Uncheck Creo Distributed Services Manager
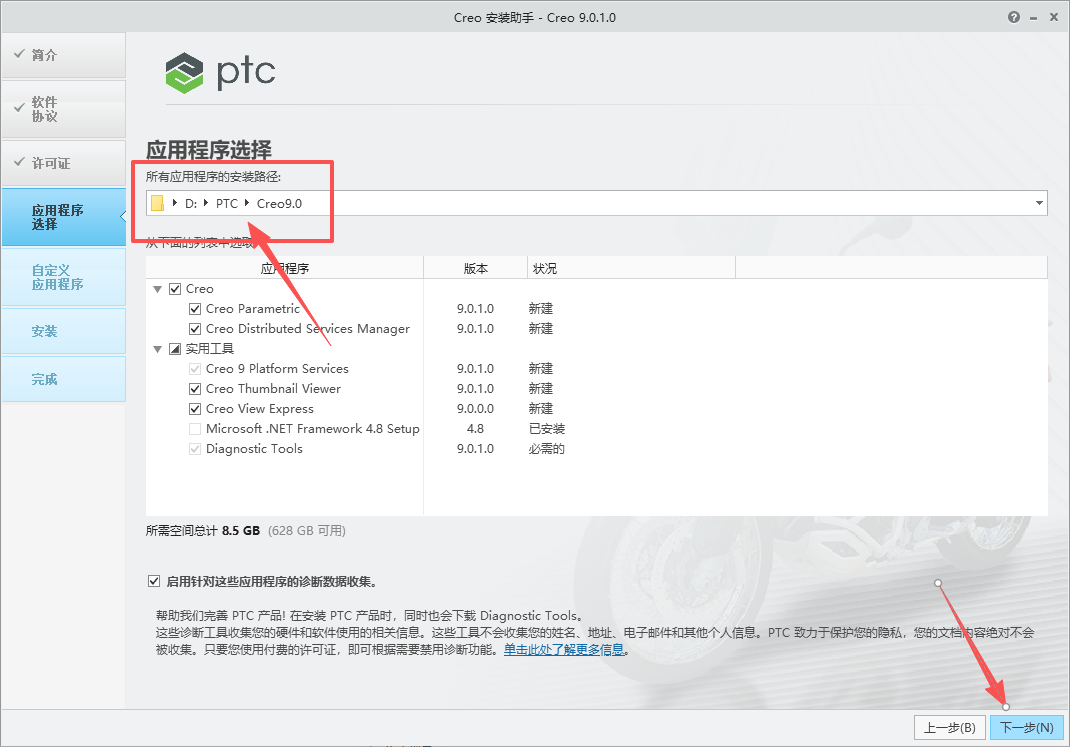1070x747 pixels. [194, 328]
